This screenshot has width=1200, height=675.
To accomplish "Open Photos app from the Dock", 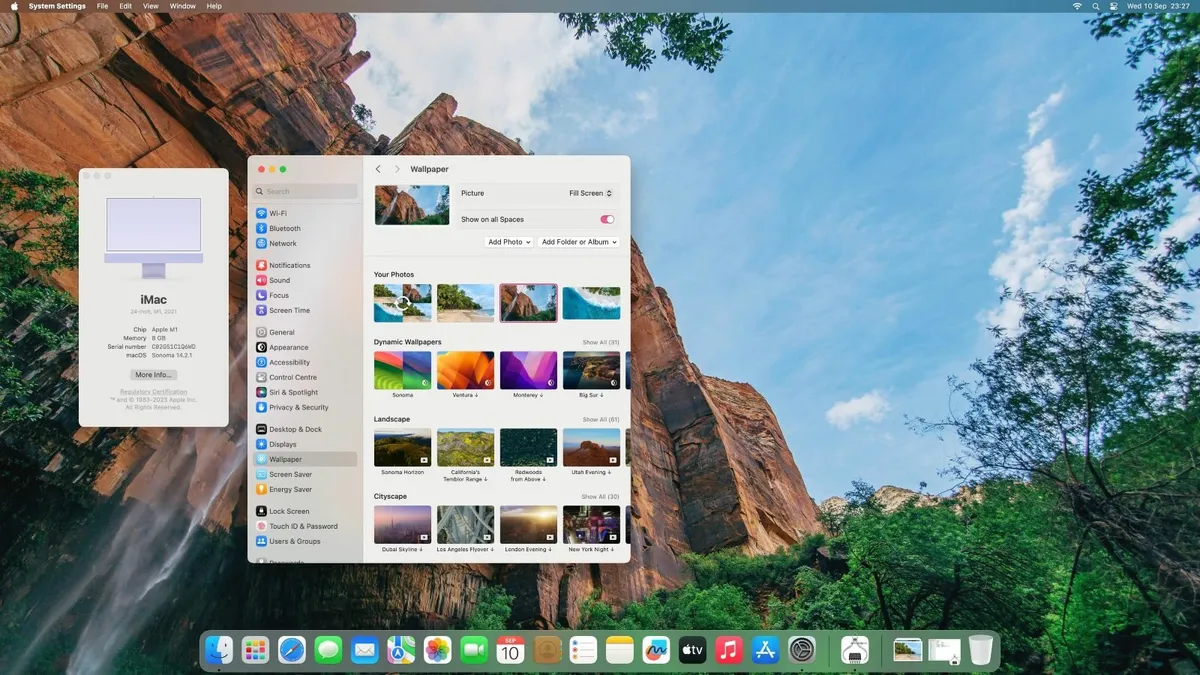I will click(x=437, y=650).
